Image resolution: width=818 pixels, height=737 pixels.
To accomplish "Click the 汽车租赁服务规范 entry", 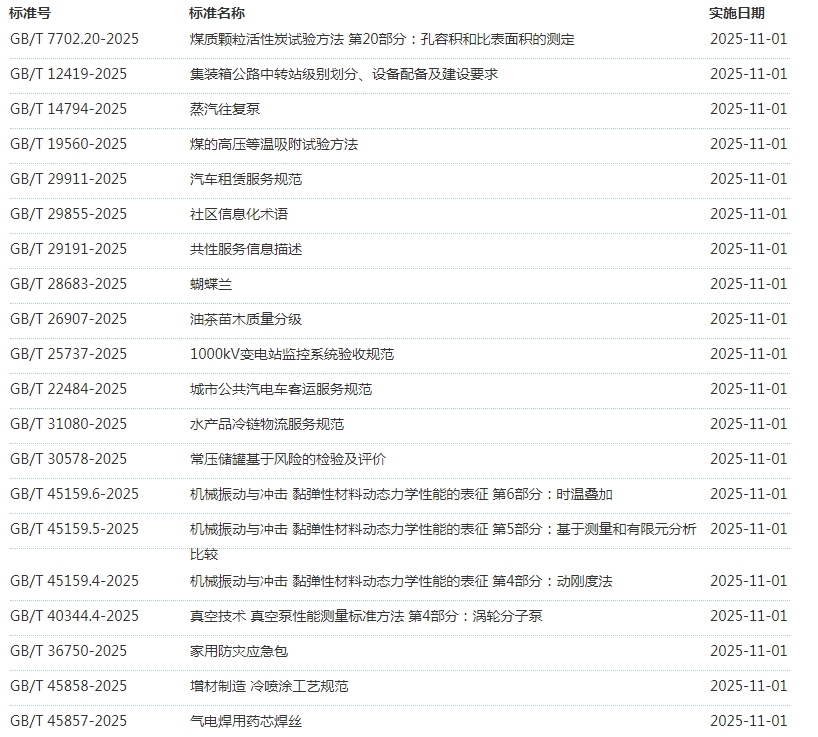I will [x=245, y=179].
